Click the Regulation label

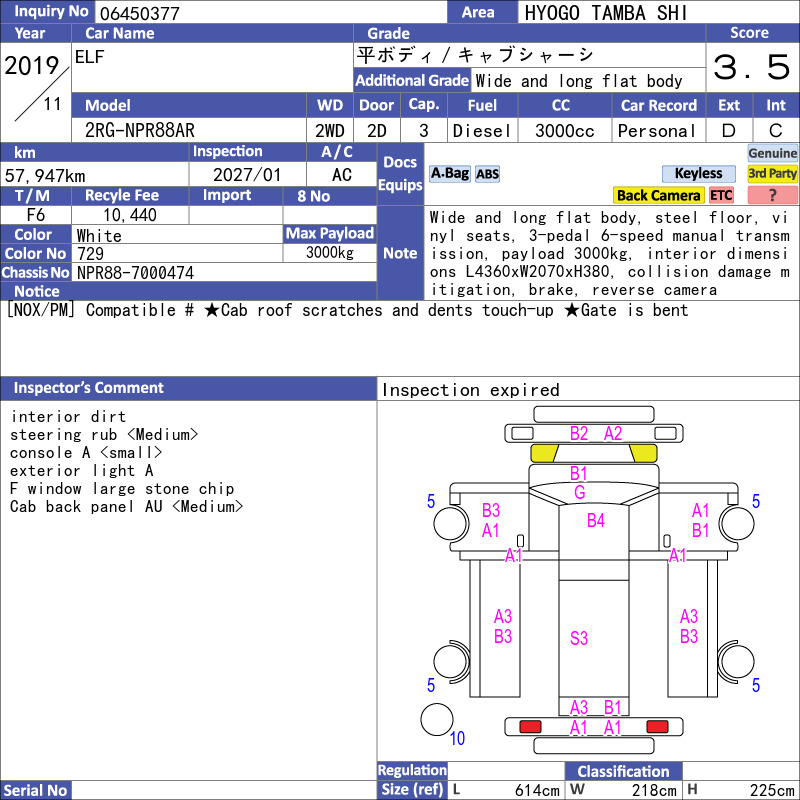click(412, 770)
